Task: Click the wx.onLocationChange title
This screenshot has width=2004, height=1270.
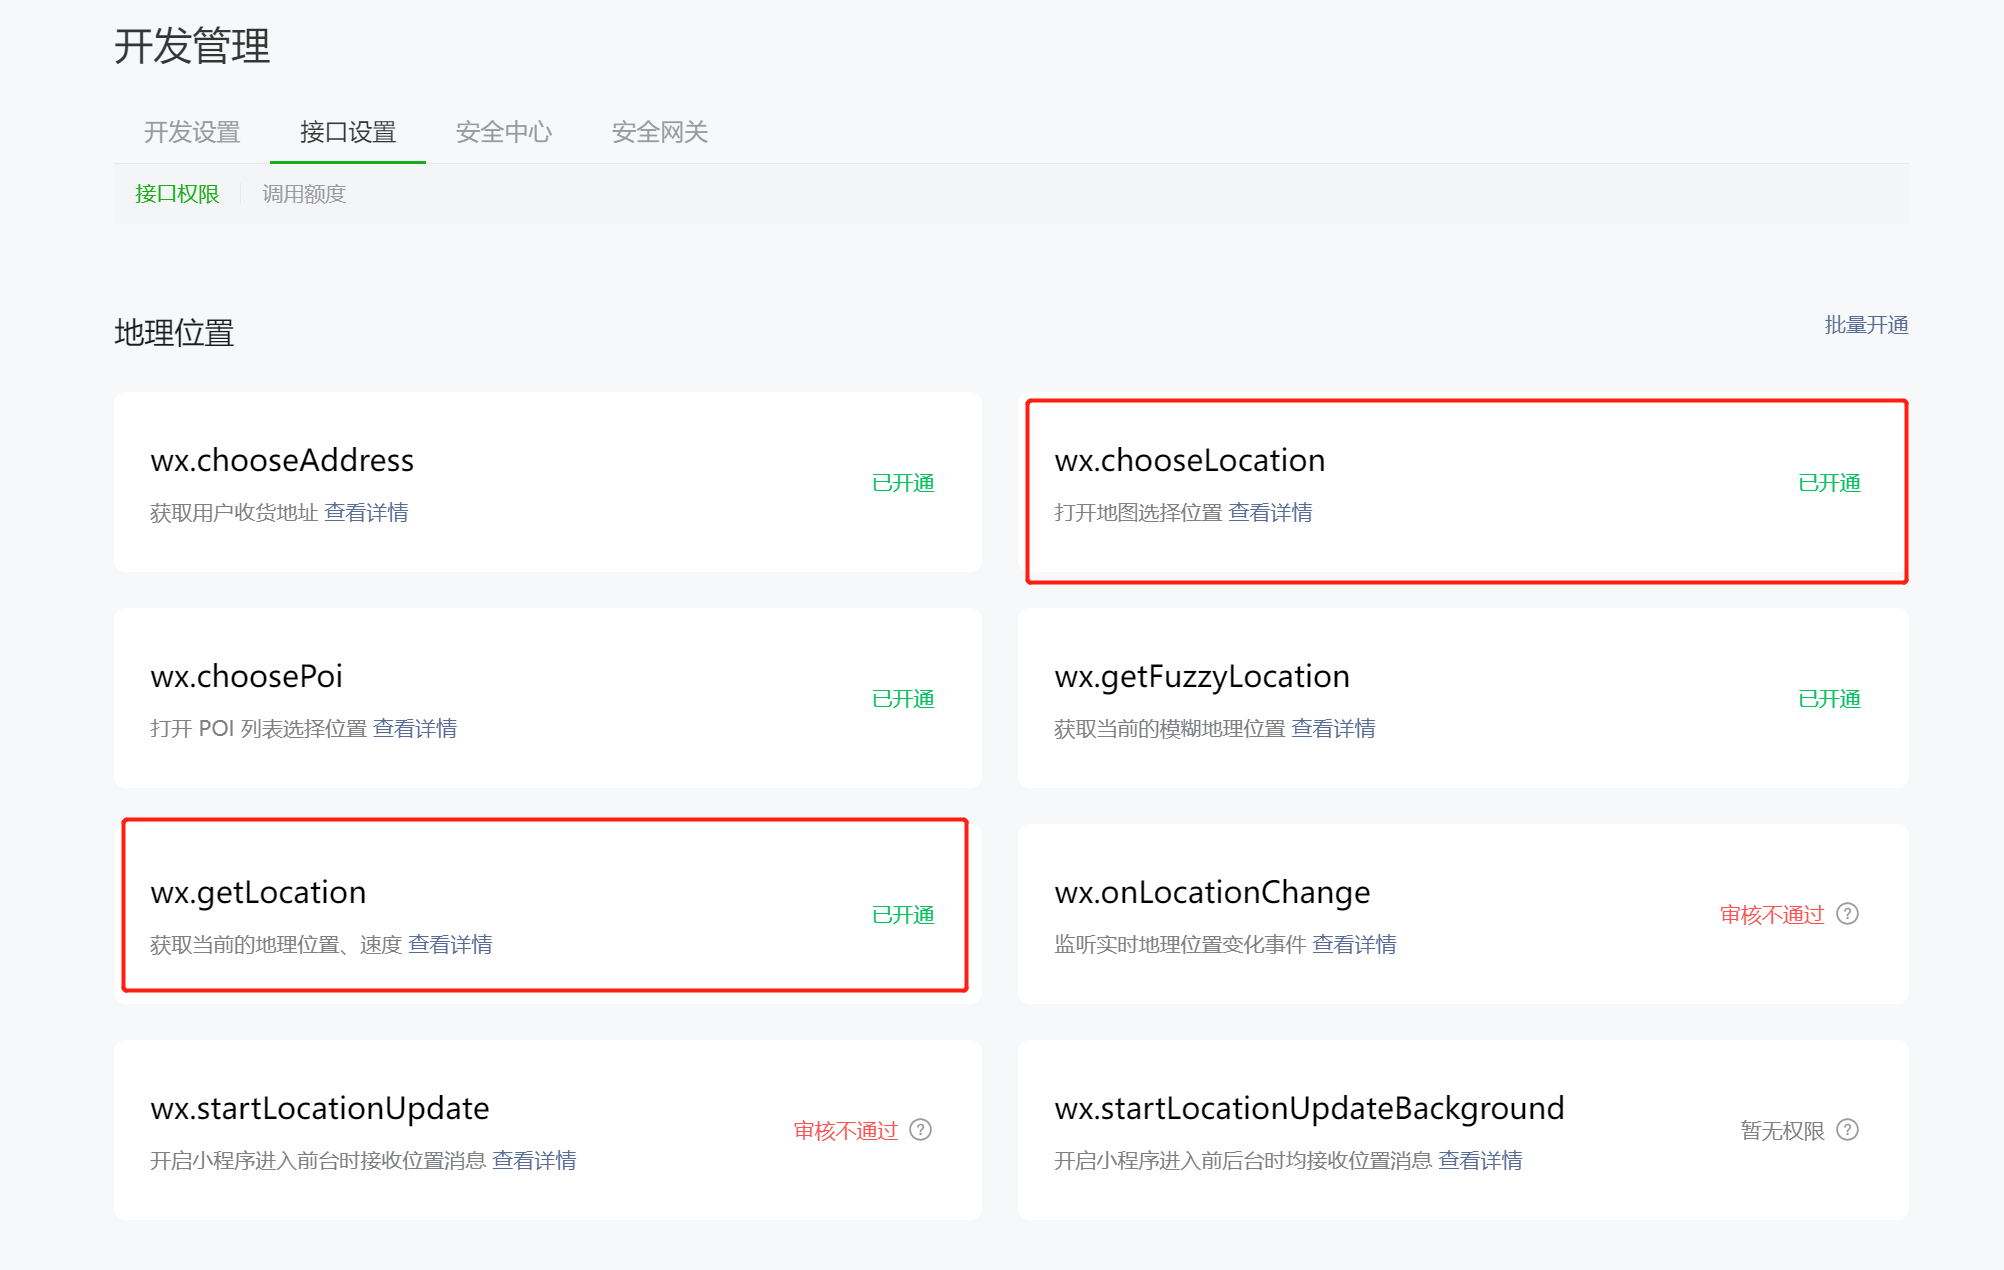Action: (1212, 894)
